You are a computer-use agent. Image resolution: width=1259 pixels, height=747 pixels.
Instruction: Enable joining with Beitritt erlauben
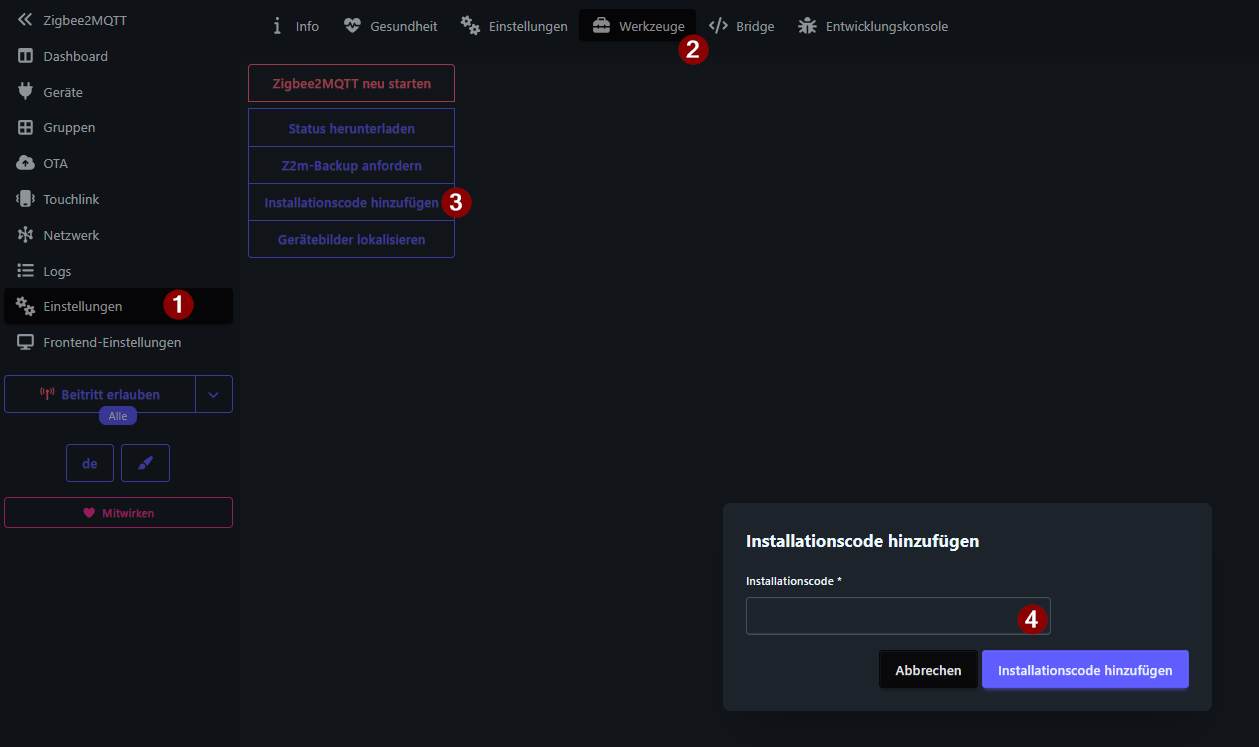point(100,394)
